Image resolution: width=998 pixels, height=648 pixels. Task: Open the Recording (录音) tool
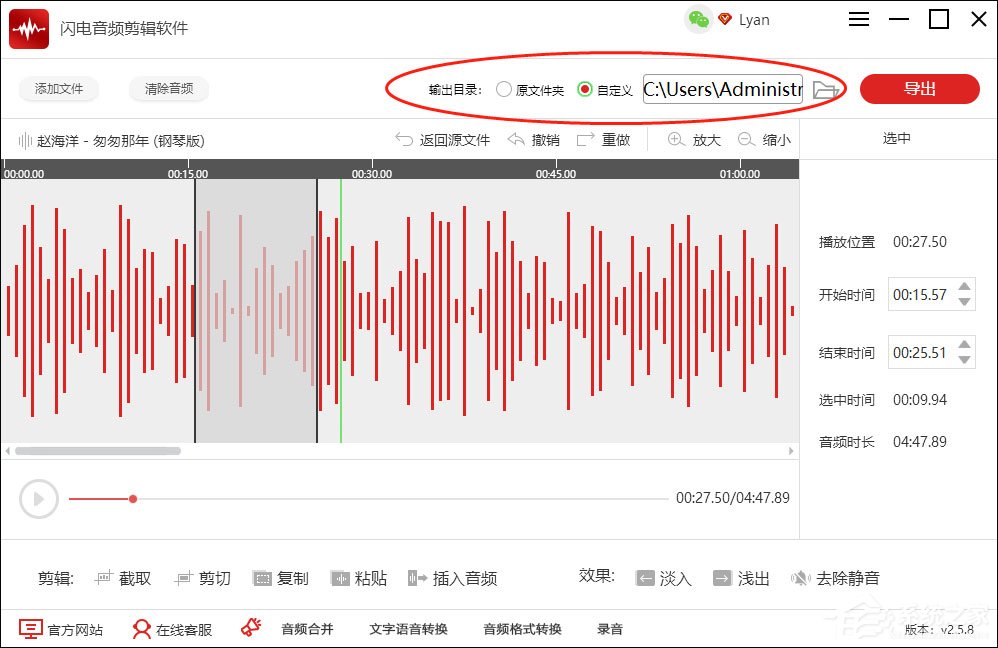pyautogui.click(x=610, y=629)
